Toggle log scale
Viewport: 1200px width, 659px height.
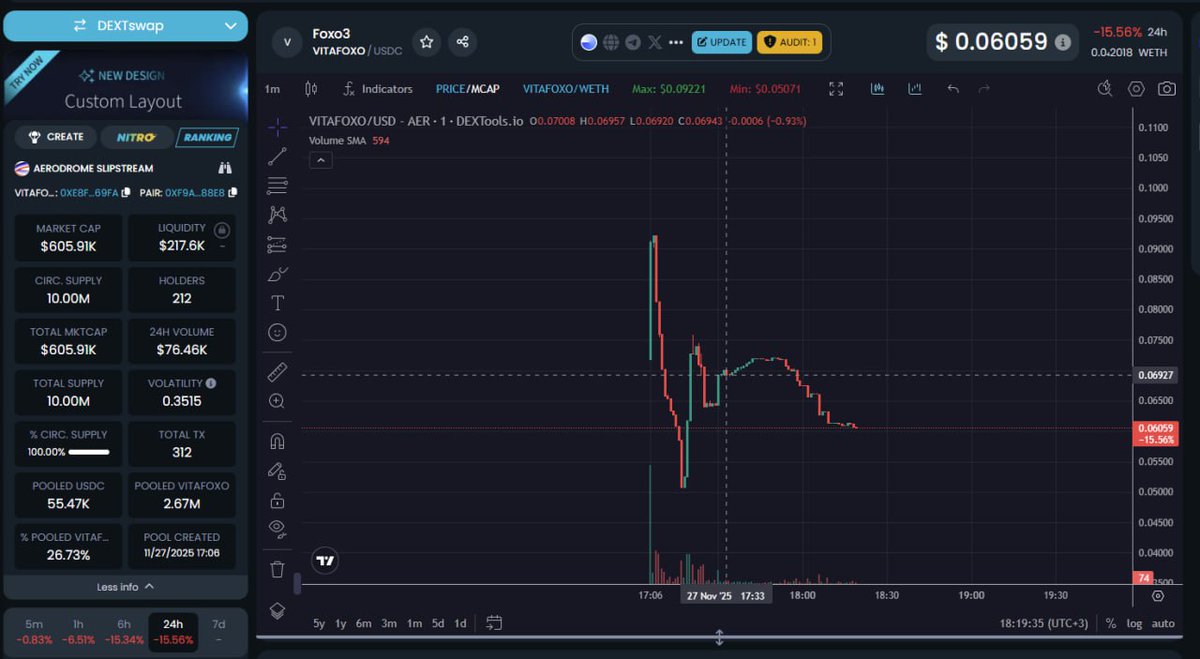click(x=1134, y=623)
